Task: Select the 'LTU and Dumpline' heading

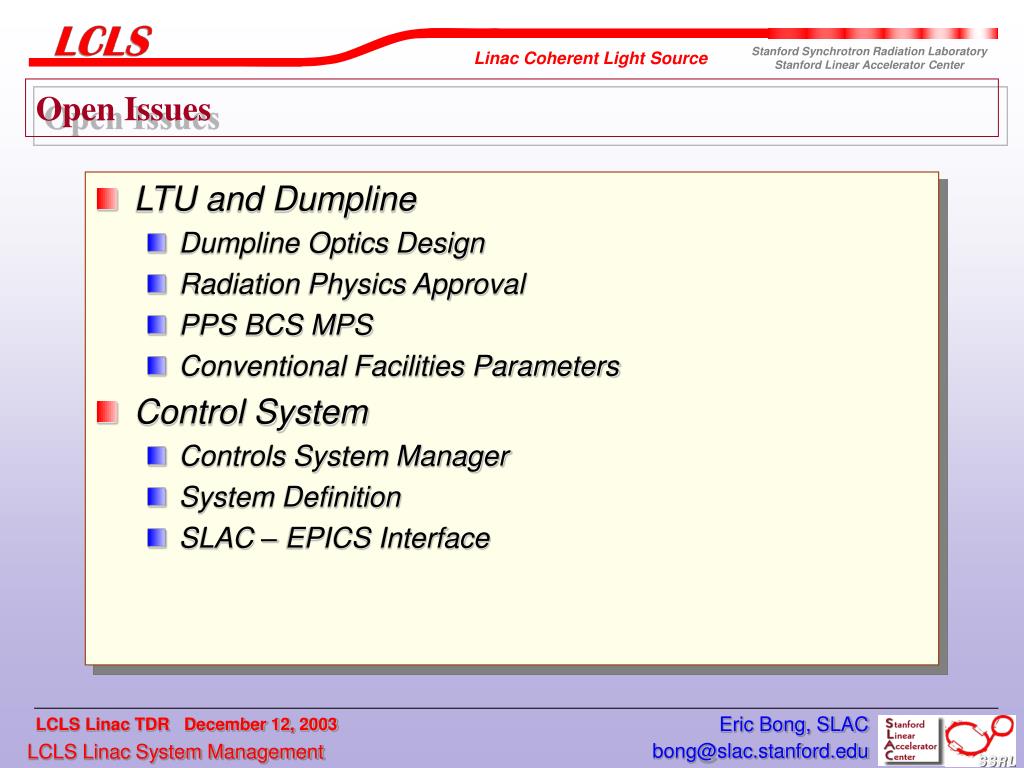Action: [276, 199]
